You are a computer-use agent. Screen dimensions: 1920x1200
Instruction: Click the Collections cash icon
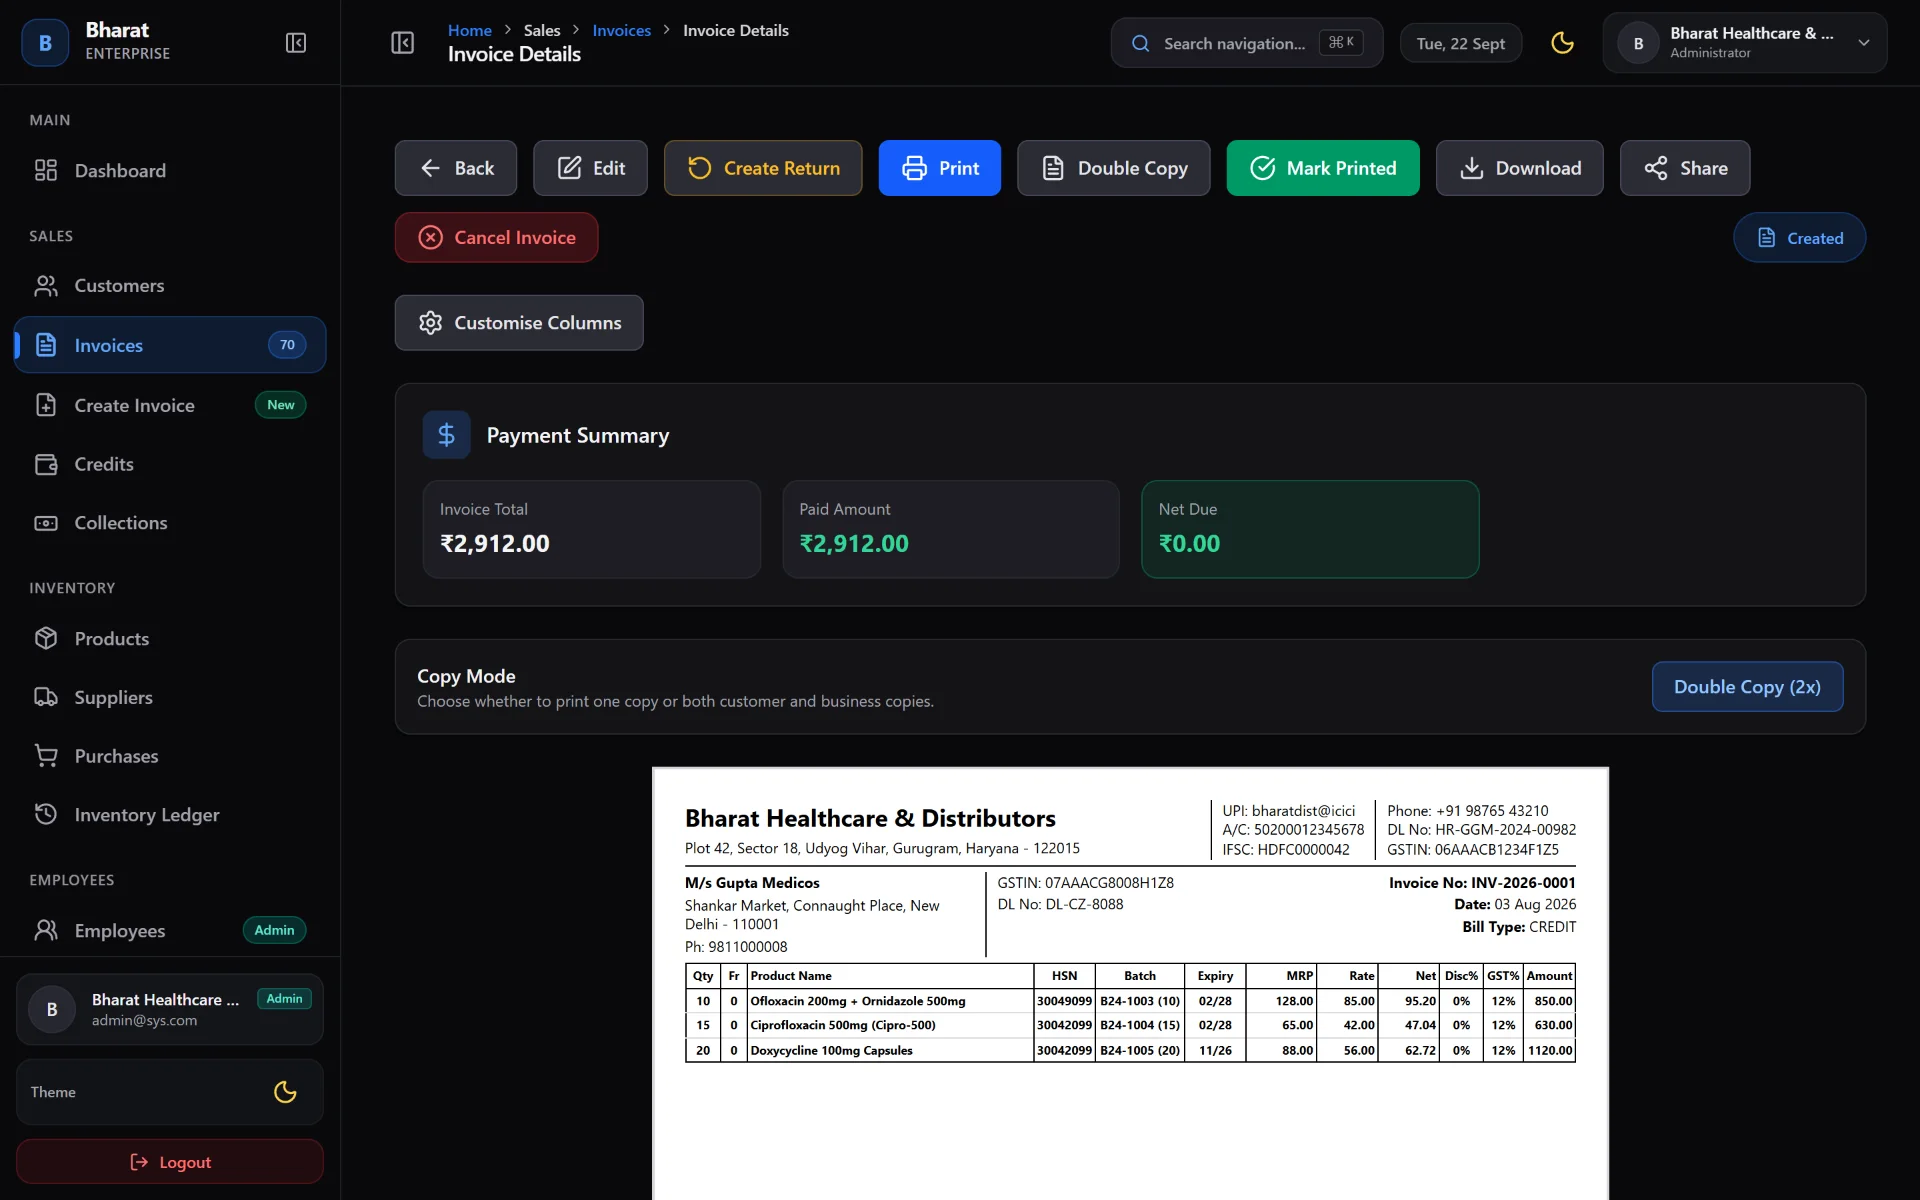(46, 523)
